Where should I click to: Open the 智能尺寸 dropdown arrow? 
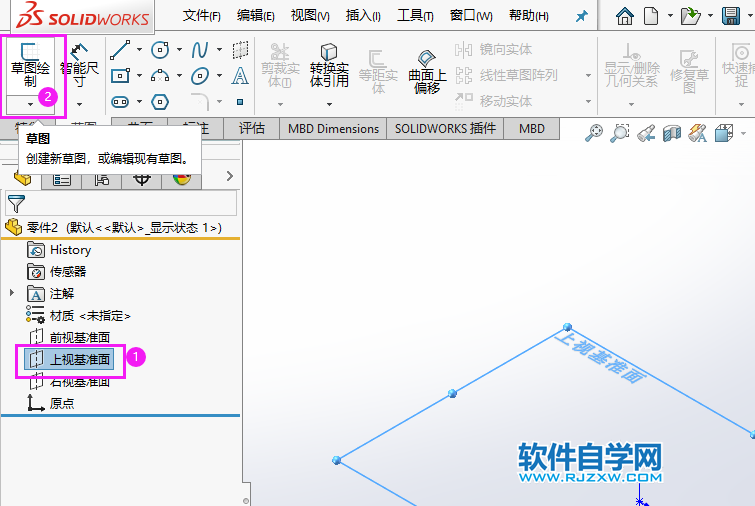point(79,104)
